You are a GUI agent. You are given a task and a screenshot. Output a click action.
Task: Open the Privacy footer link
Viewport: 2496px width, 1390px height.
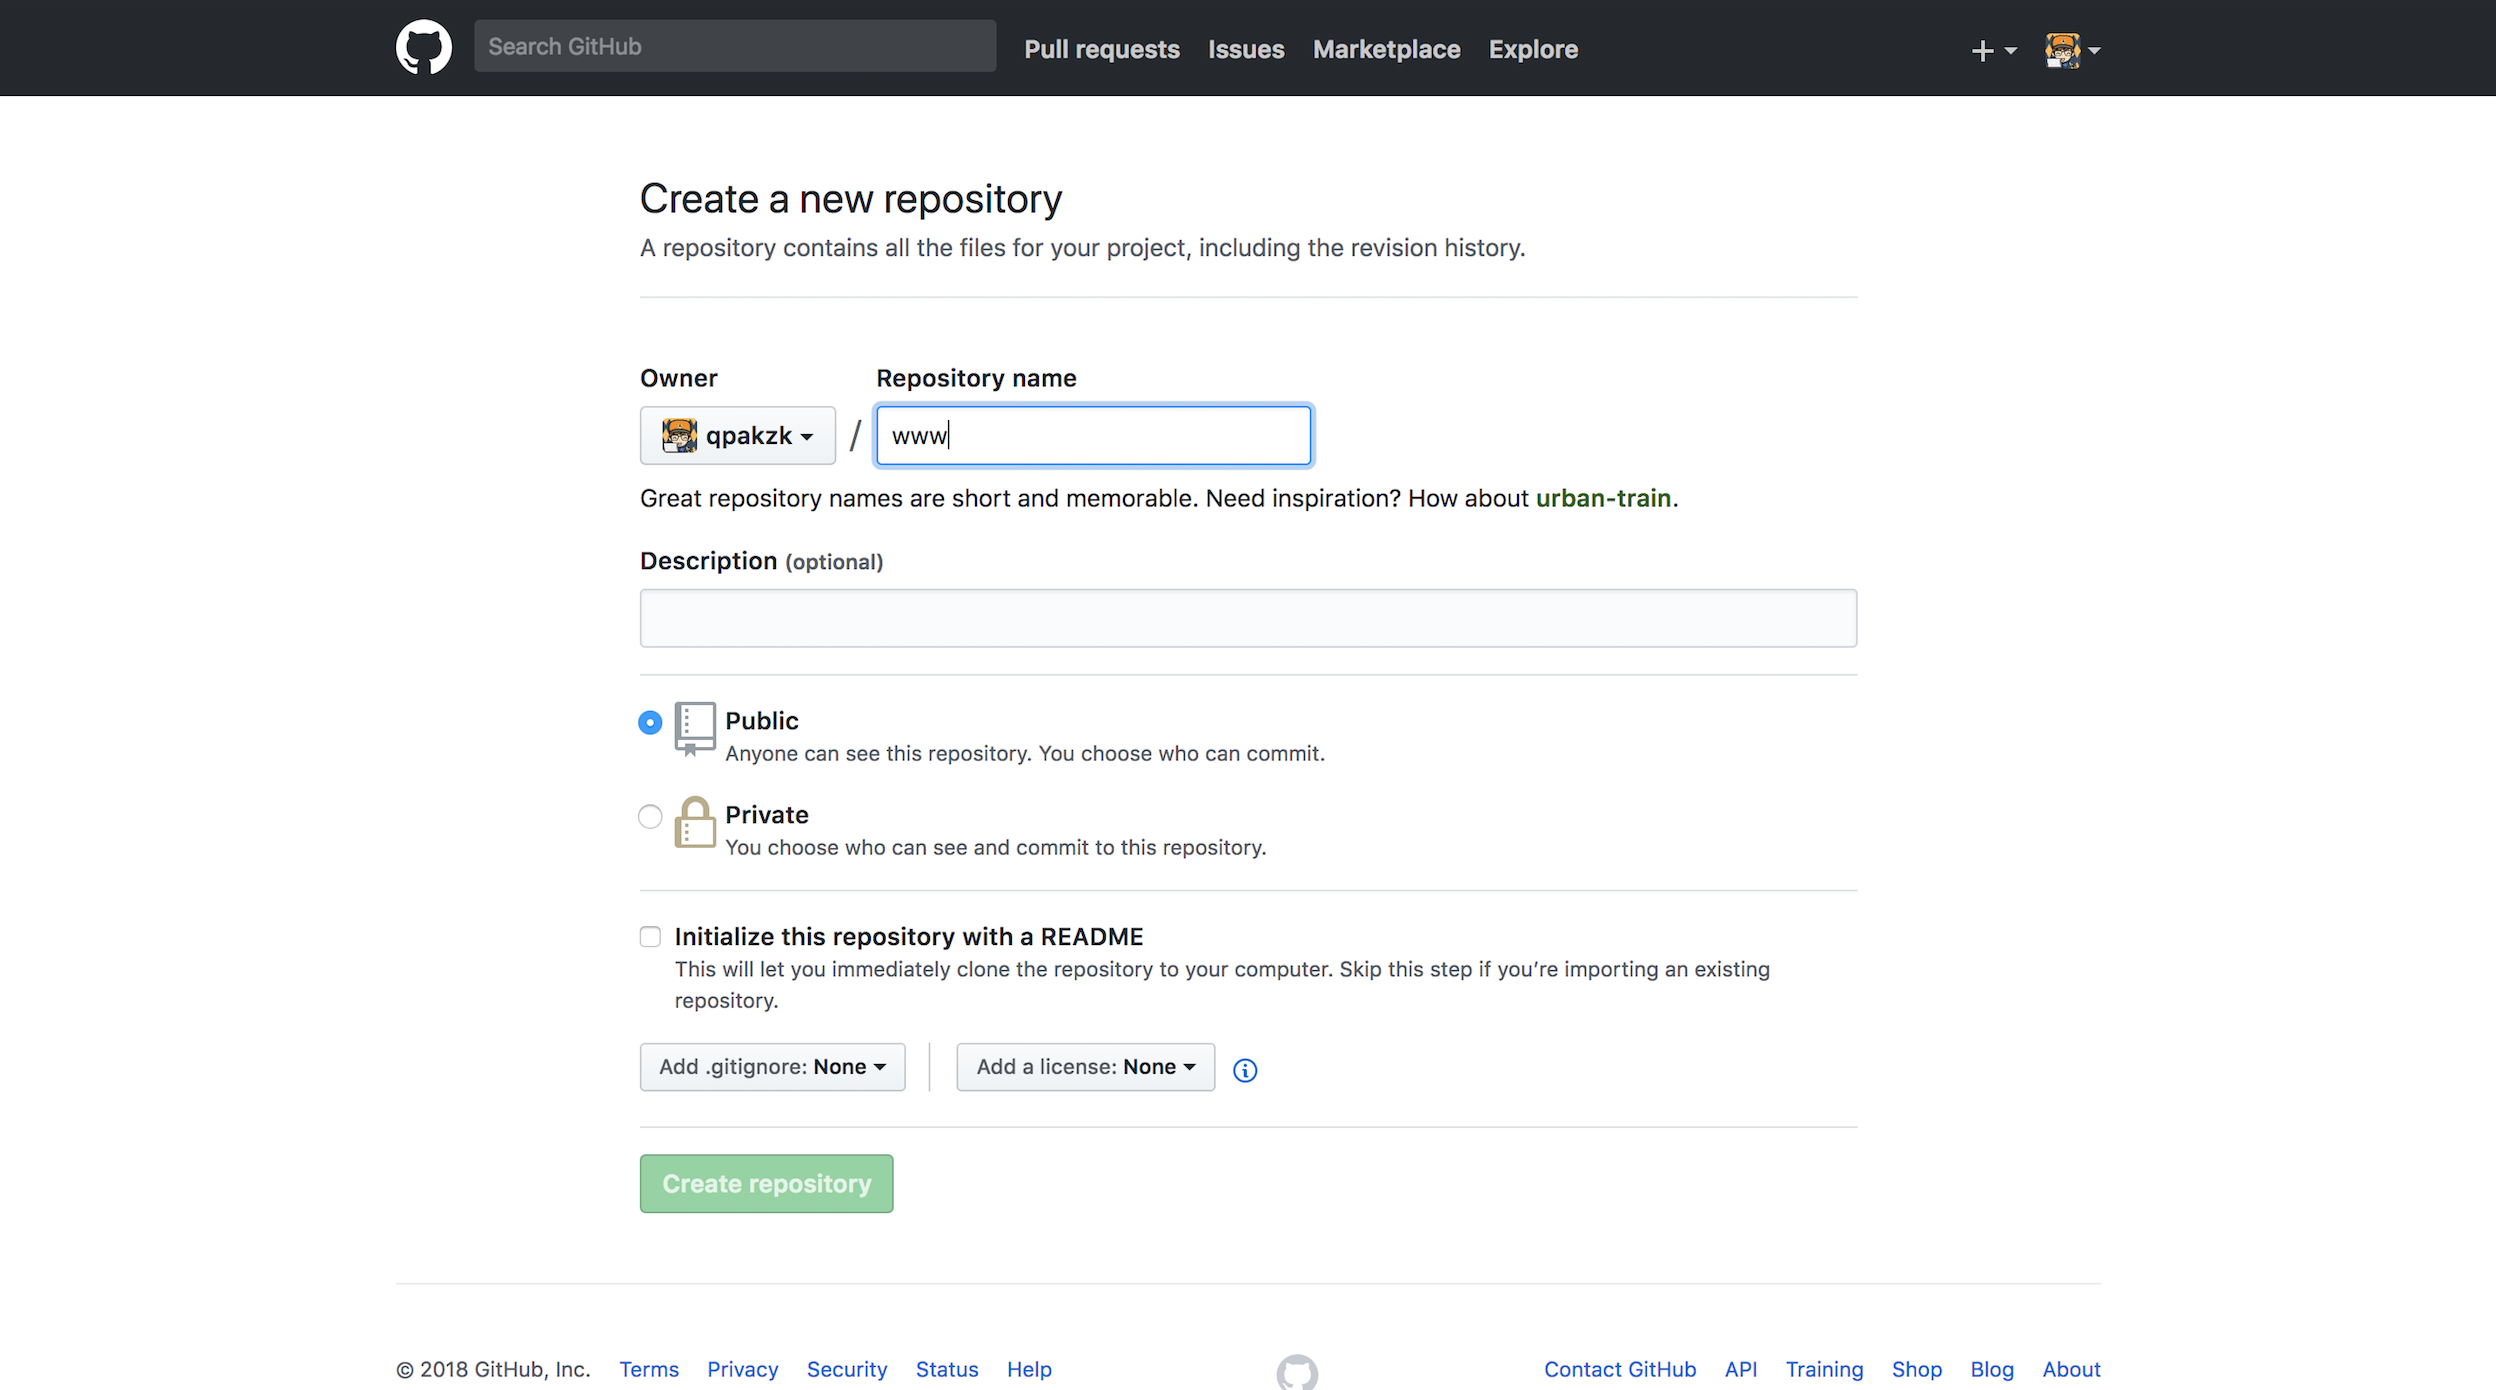point(742,1369)
